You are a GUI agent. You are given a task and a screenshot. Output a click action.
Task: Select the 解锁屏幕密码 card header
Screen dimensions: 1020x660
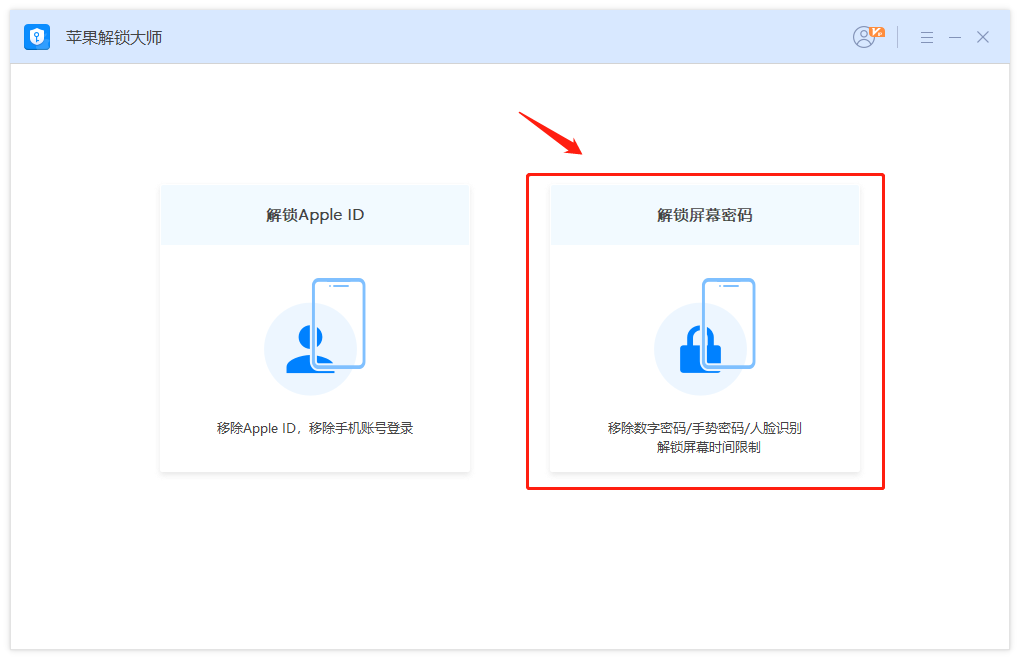coord(705,215)
